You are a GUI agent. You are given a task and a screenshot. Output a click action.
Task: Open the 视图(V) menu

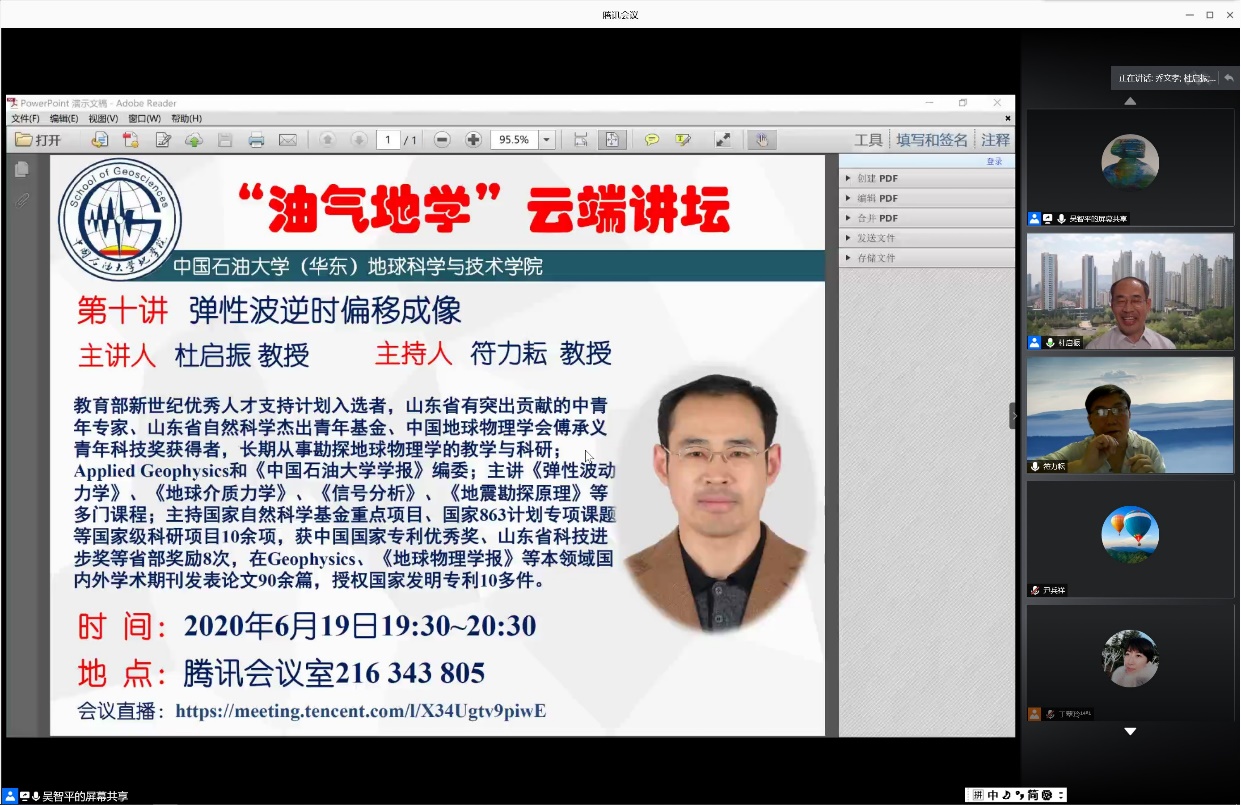(x=104, y=119)
